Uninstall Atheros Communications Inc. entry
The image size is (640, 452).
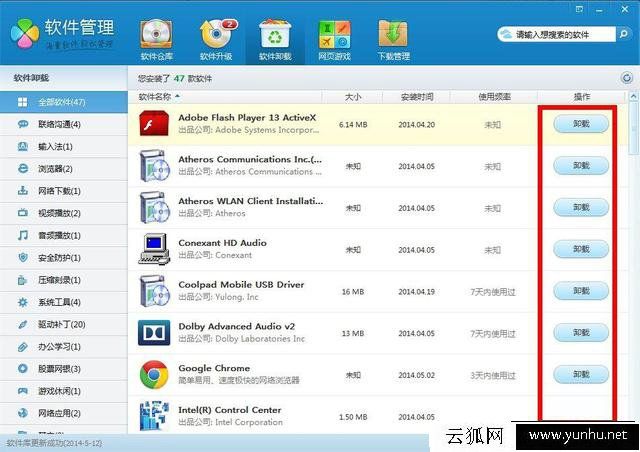(x=581, y=165)
